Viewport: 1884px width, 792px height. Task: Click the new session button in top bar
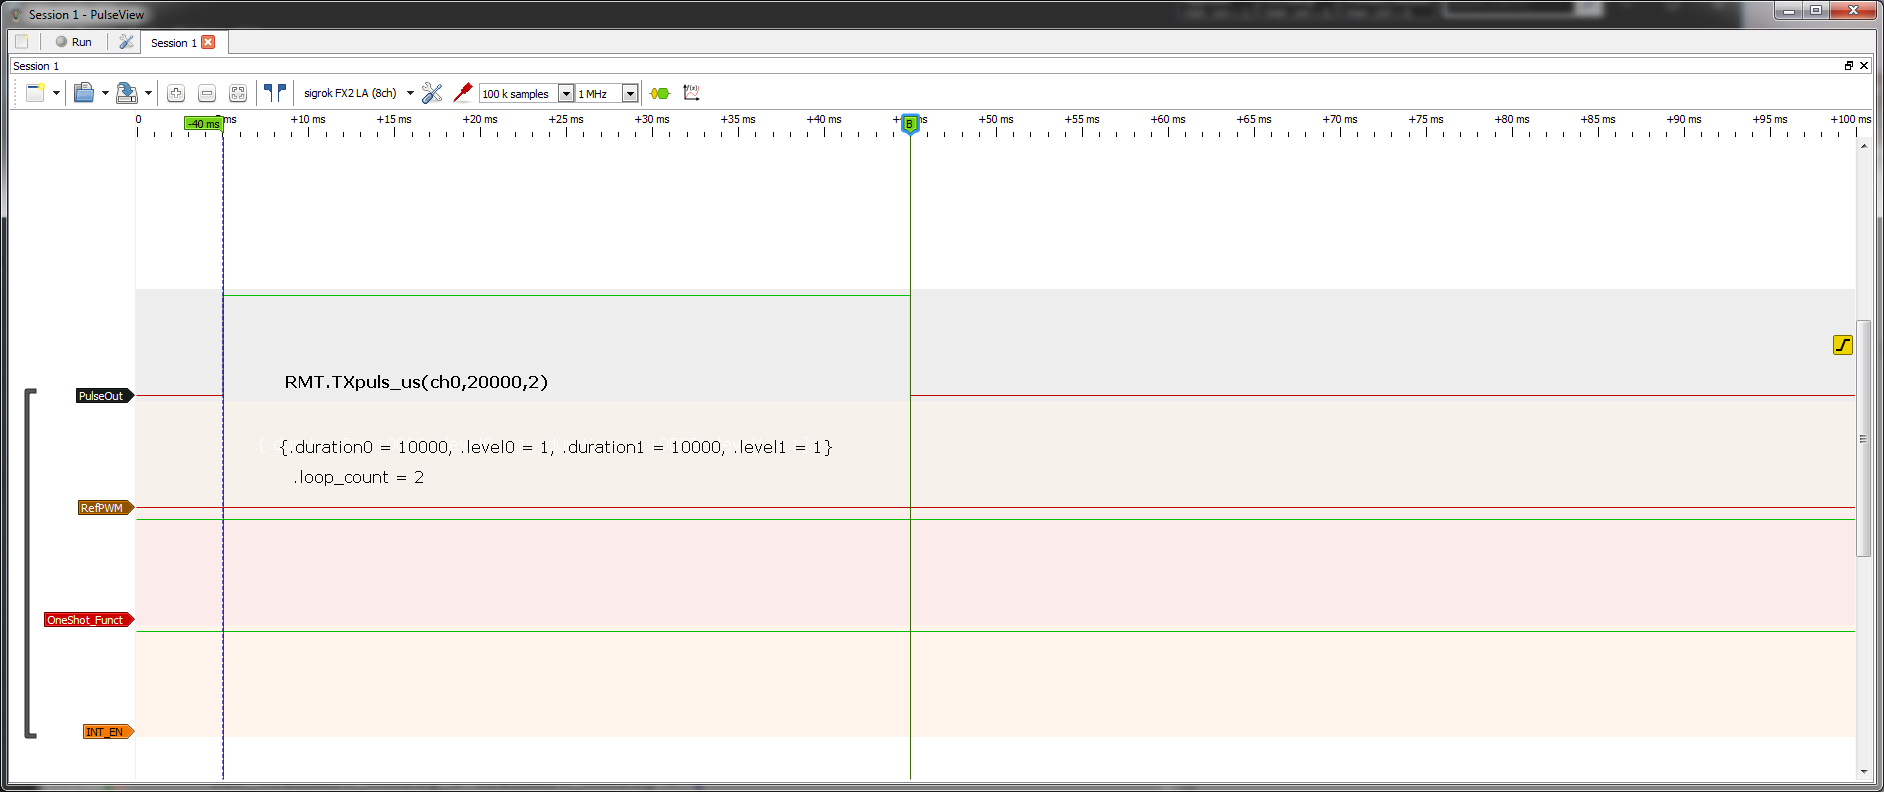coord(22,42)
